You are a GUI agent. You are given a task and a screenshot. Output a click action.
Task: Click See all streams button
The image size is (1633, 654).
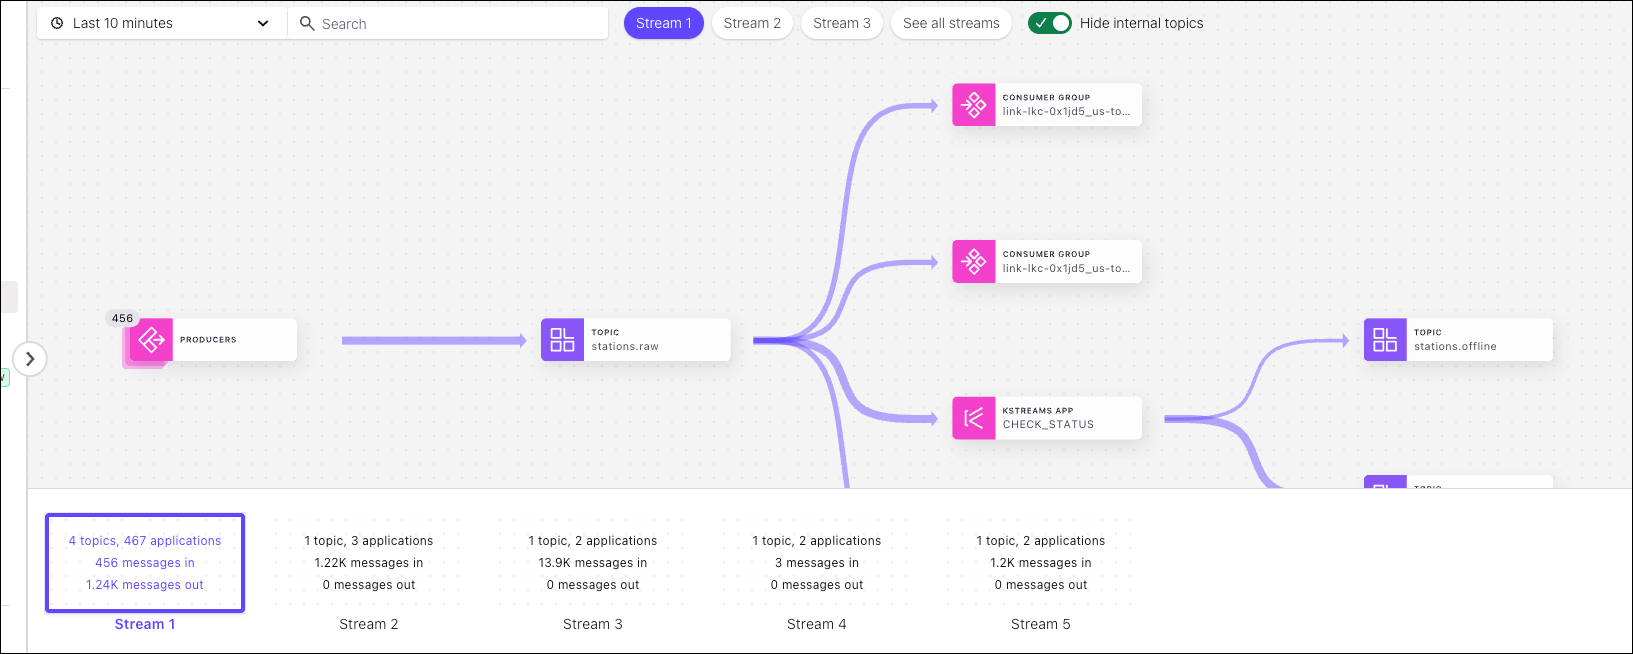[x=950, y=23]
